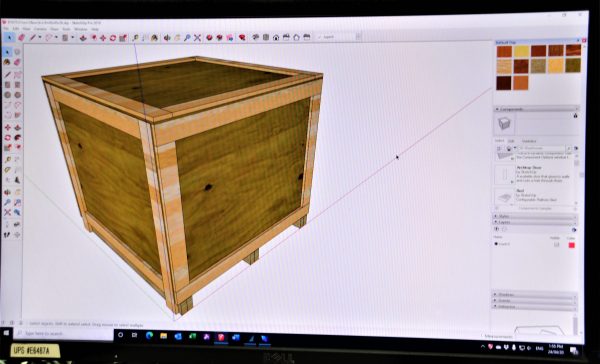
Task: Open File Explorer from the taskbar
Action: (163, 336)
